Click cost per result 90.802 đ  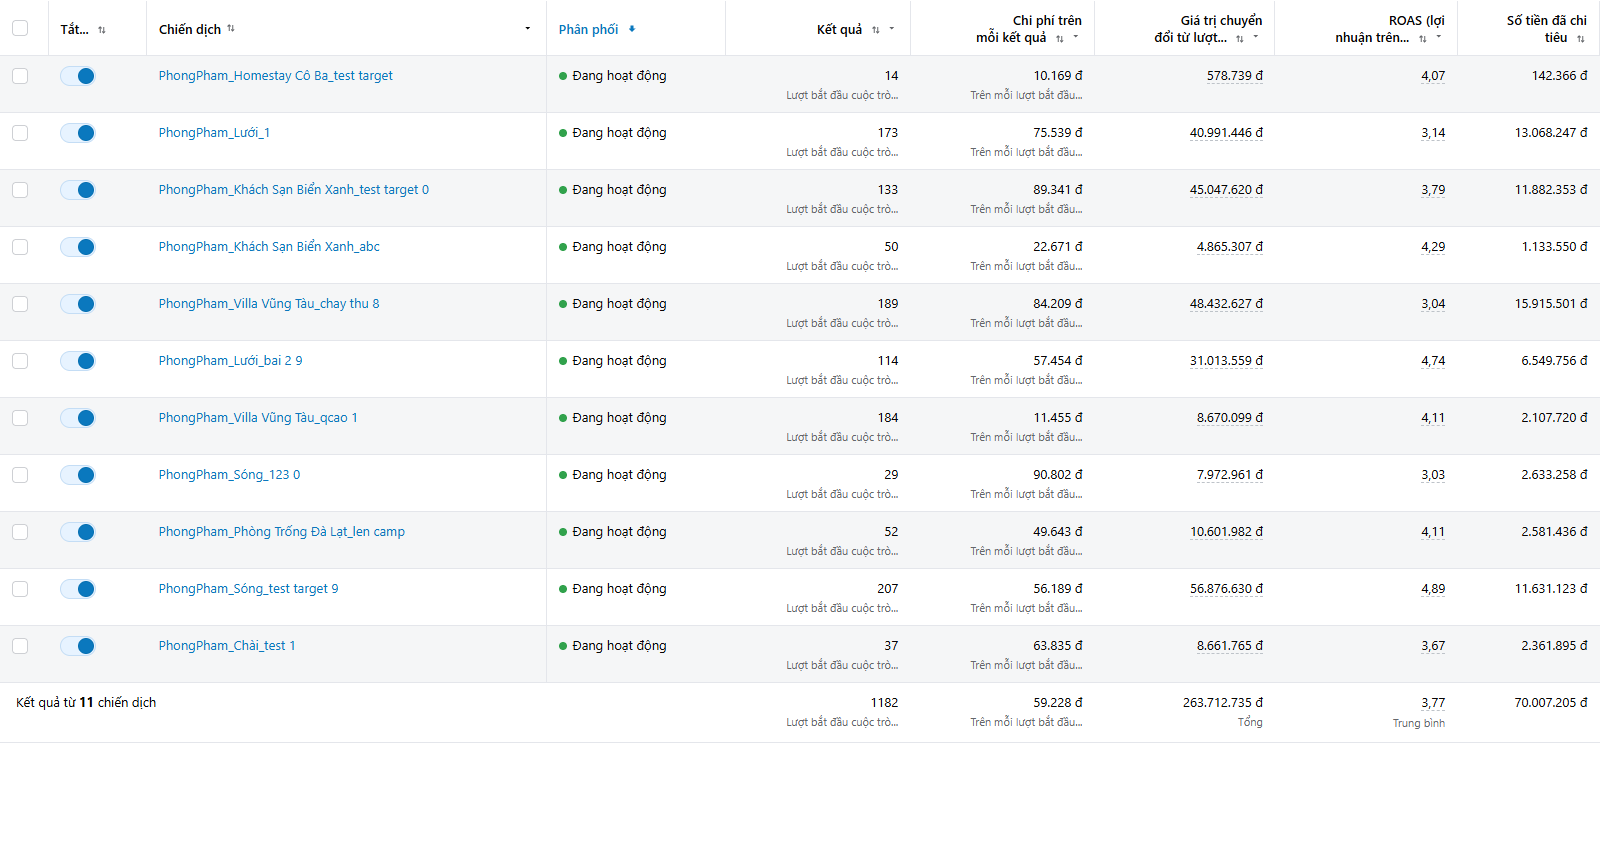1057,475
